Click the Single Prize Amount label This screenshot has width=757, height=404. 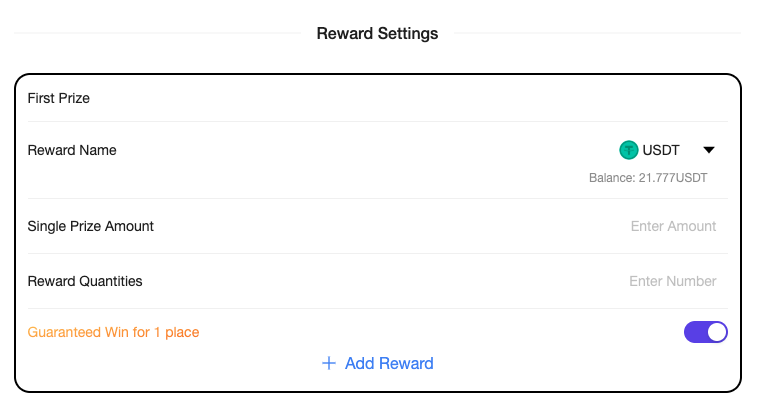click(91, 226)
